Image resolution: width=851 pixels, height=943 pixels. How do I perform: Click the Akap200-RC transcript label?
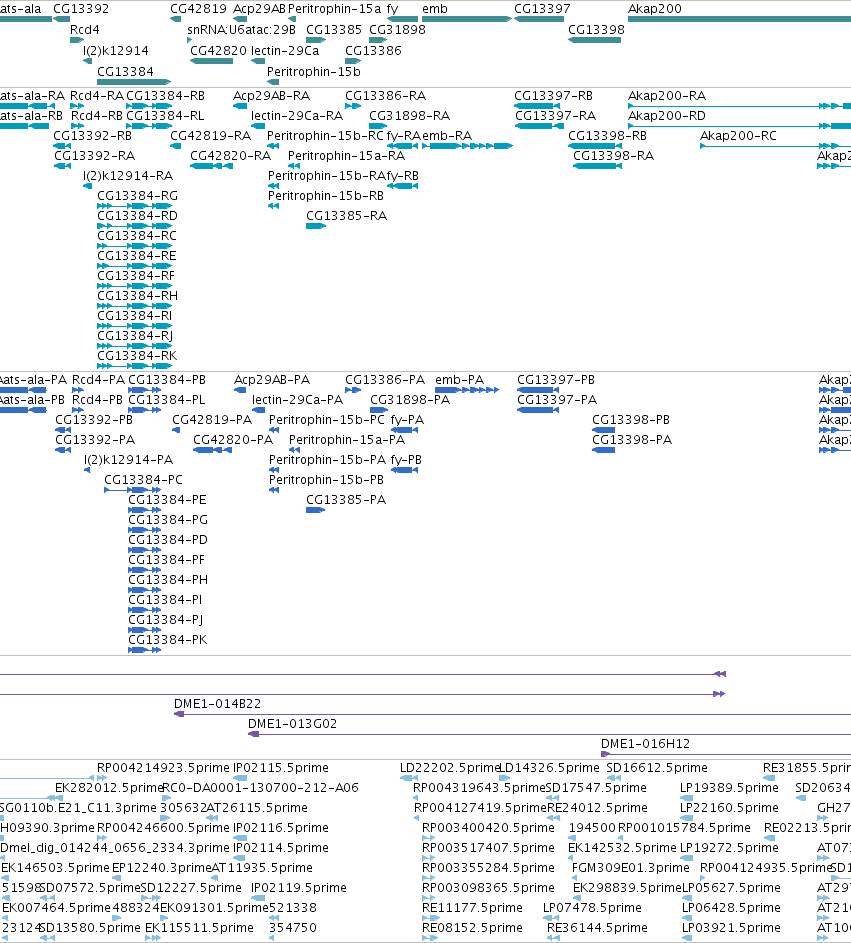[x=739, y=136]
